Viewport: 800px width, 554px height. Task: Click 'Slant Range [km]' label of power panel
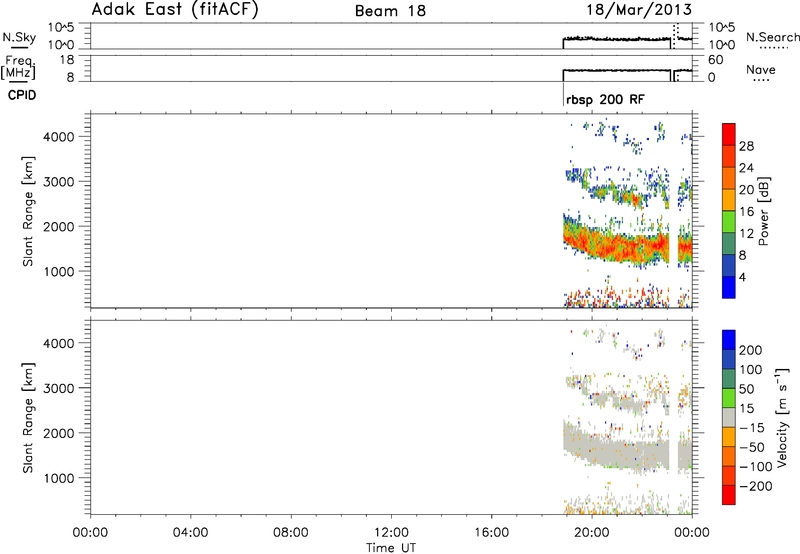[28, 211]
